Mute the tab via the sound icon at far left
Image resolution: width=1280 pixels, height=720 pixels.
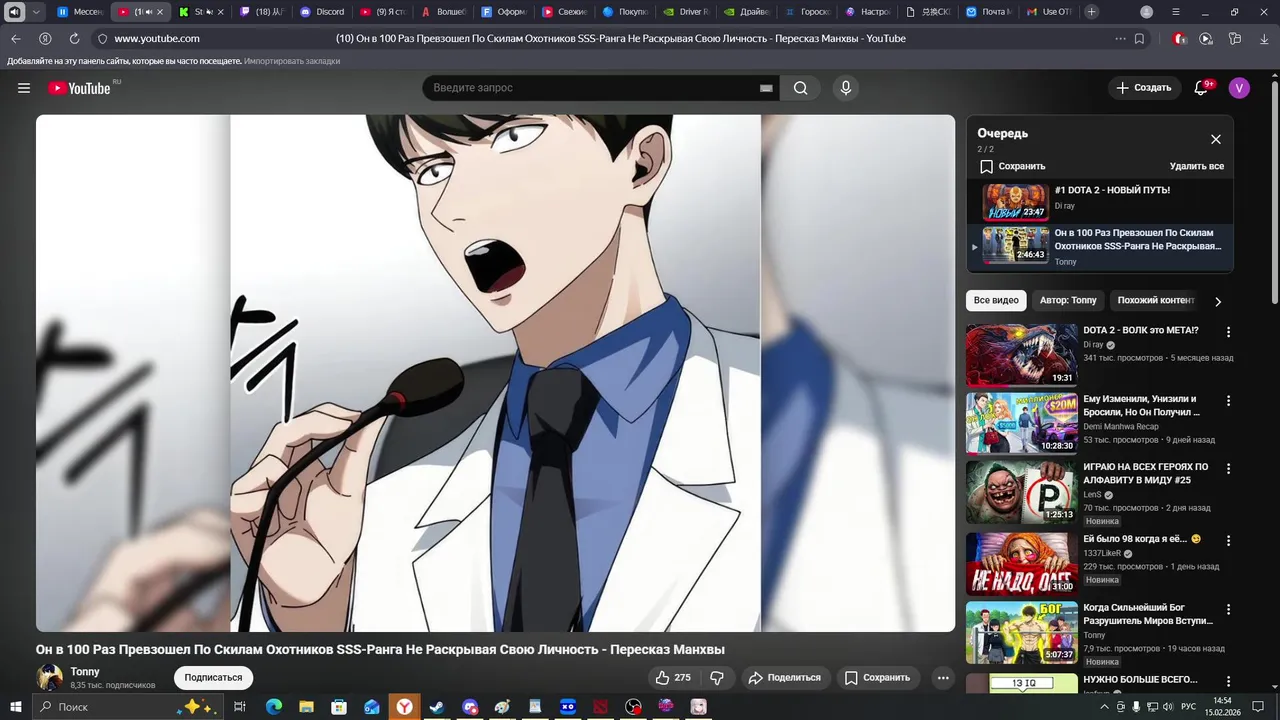[14, 12]
